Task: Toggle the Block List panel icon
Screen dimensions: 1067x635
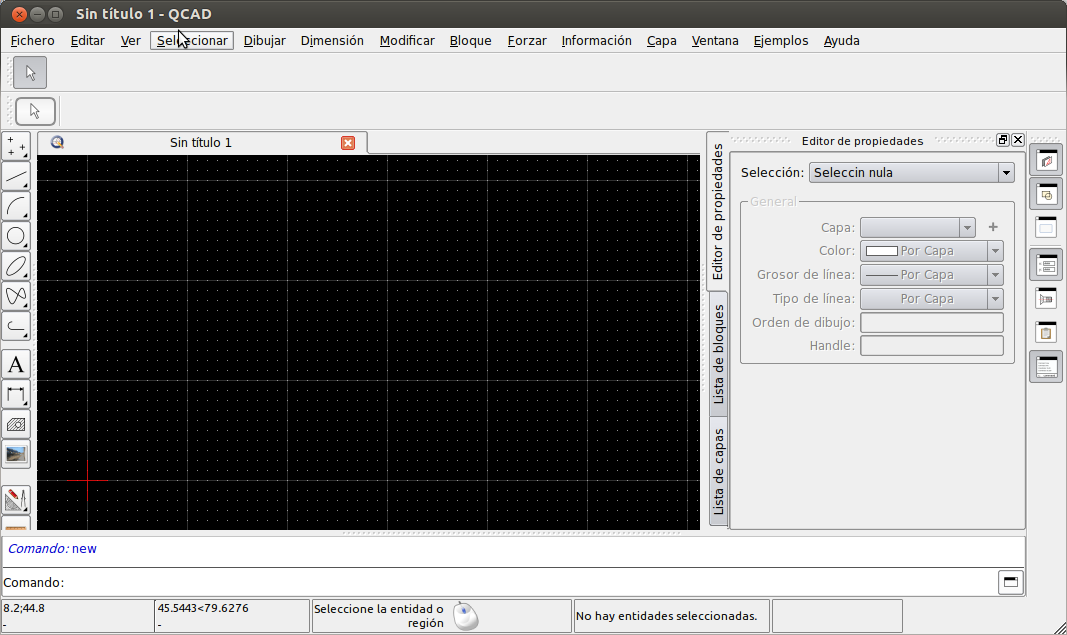Action: pyautogui.click(x=1047, y=195)
